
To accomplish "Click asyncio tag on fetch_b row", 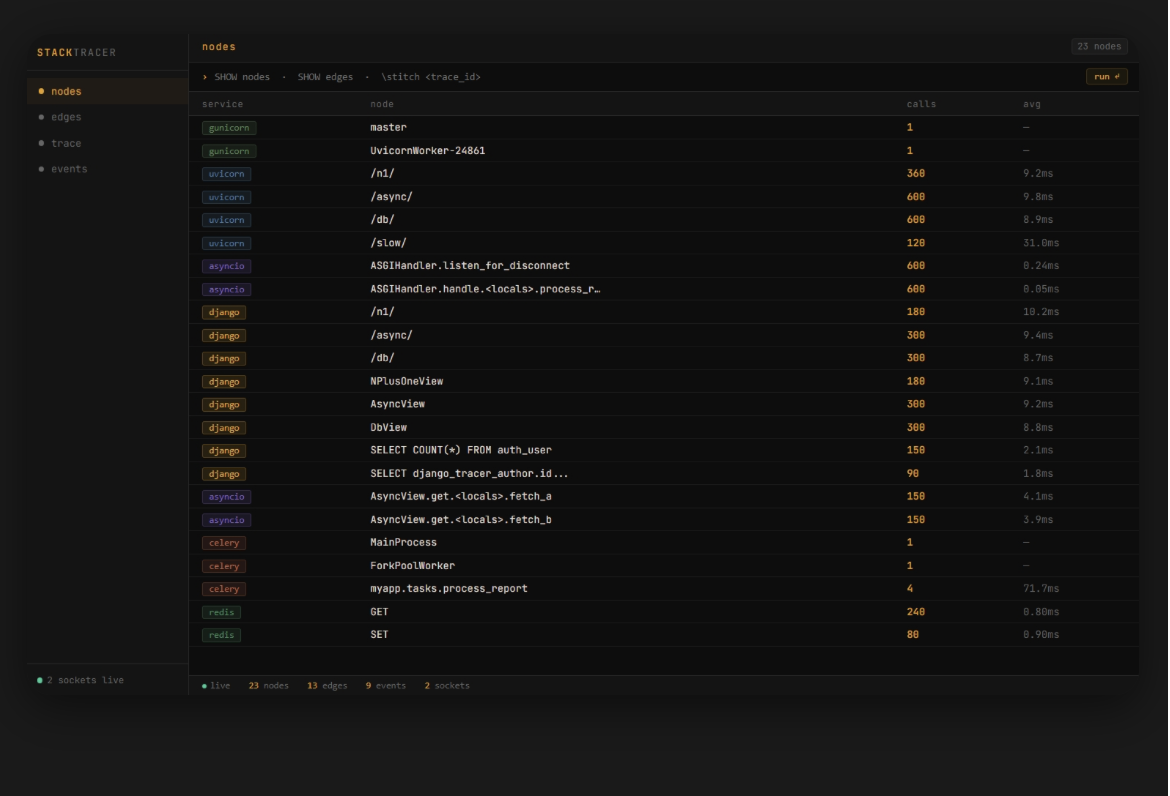I will [x=226, y=520].
